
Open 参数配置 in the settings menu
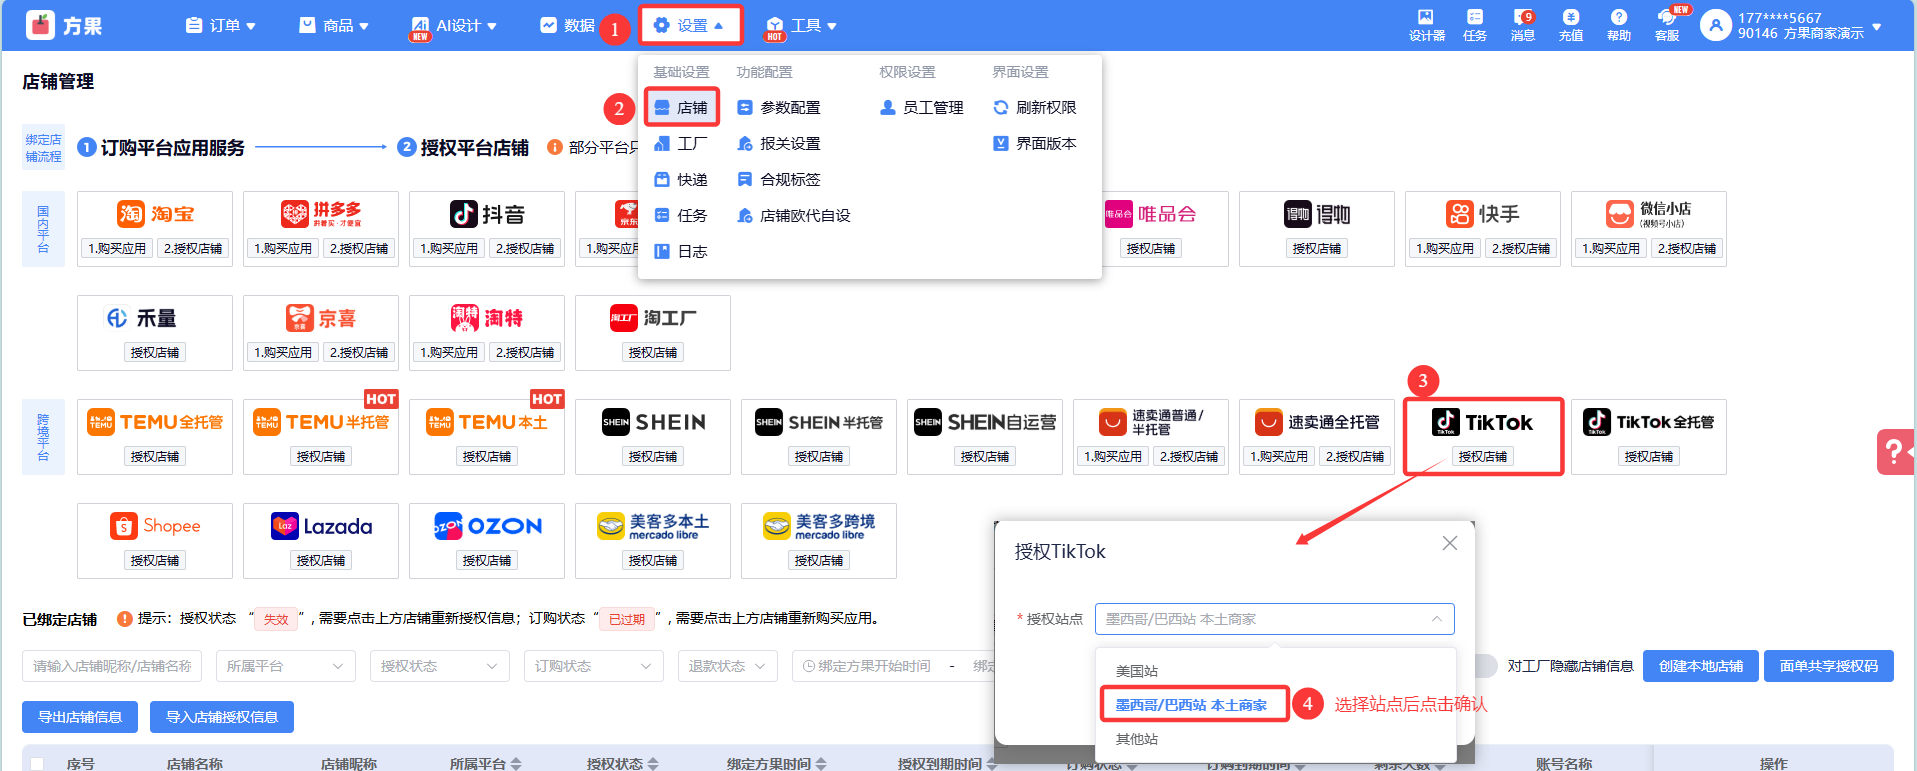tap(779, 108)
